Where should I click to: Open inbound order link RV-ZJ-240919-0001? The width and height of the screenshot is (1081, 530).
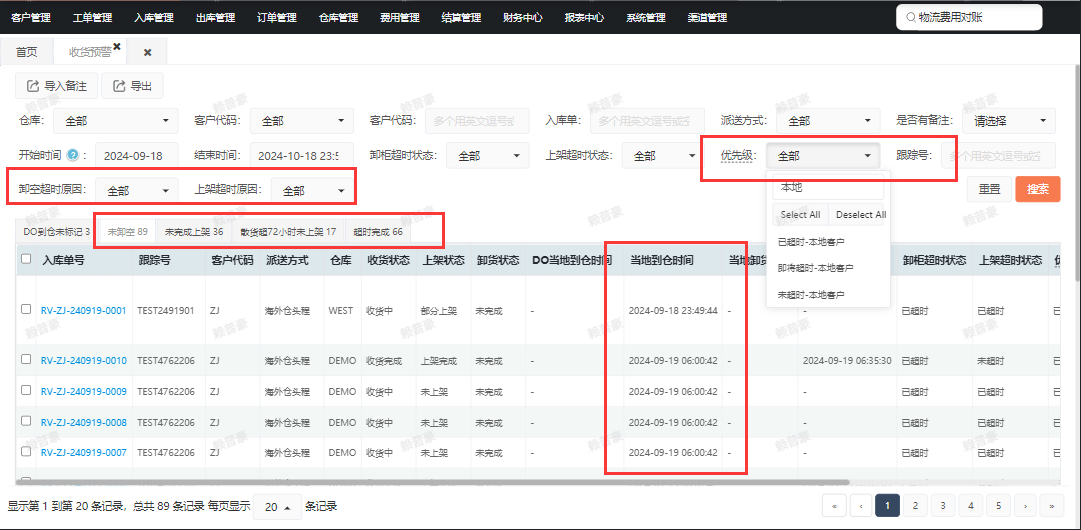pyautogui.click(x=83, y=310)
